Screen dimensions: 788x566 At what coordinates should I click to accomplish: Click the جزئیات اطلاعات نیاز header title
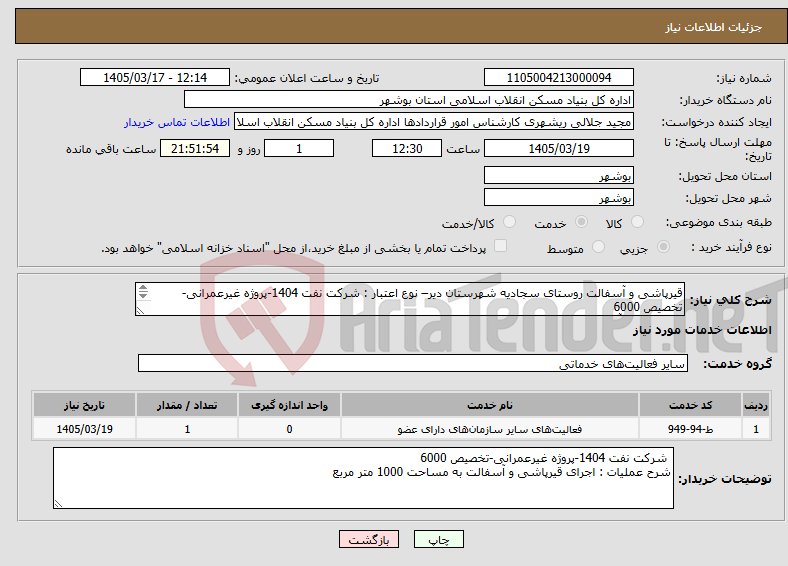(714, 27)
